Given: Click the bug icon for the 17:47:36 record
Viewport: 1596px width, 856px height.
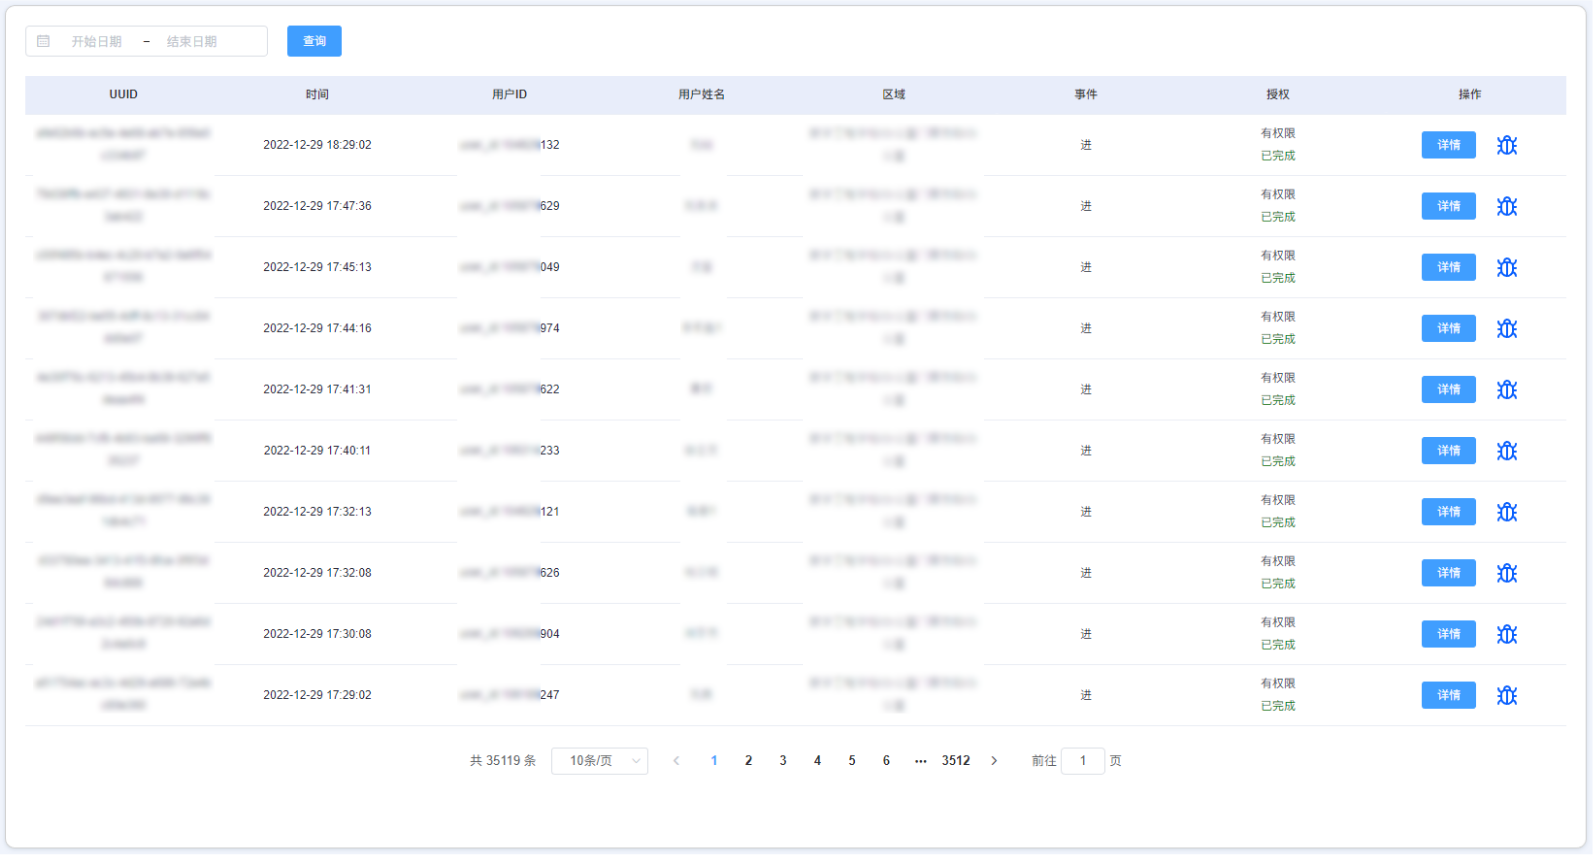Looking at the screenshot, I should (x=1509, y=206).
